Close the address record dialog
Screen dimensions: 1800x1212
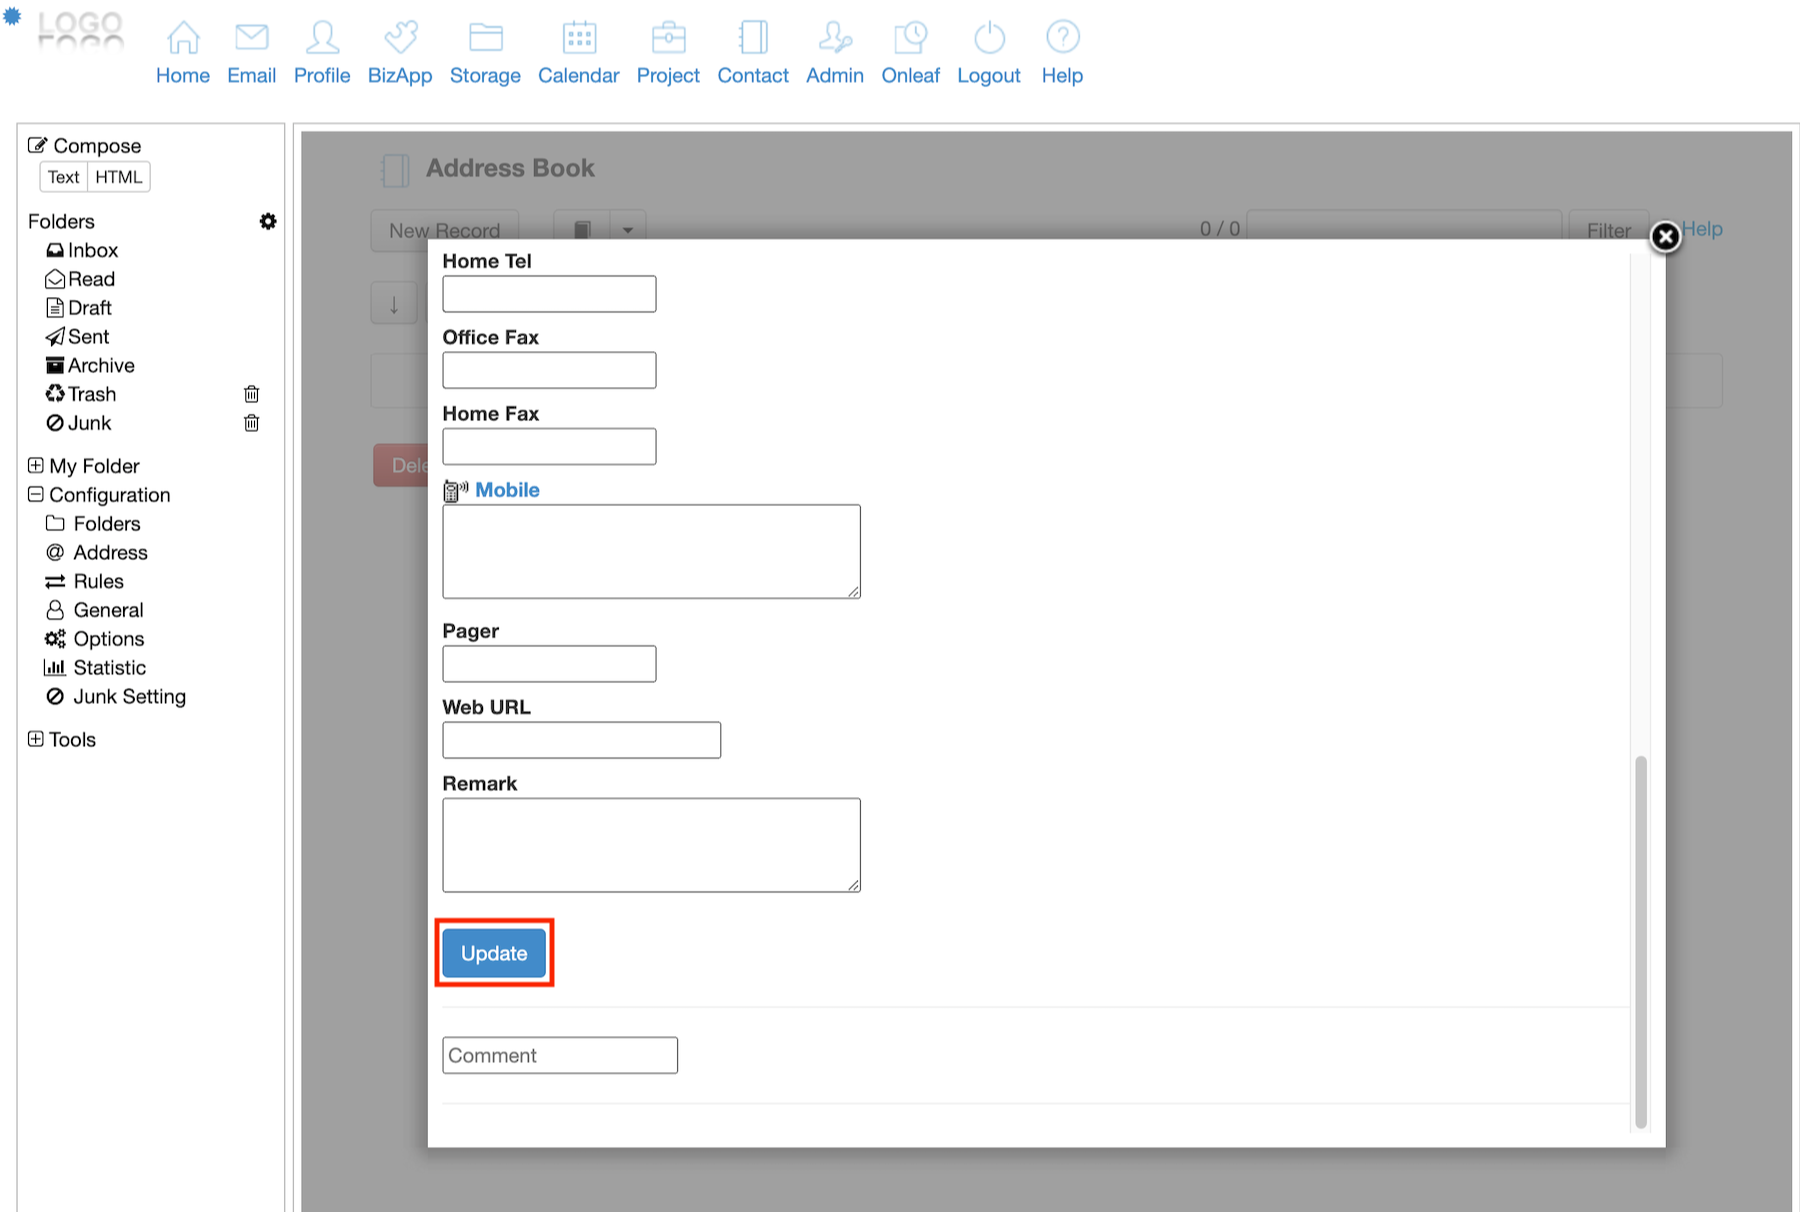click(1665, 237)
